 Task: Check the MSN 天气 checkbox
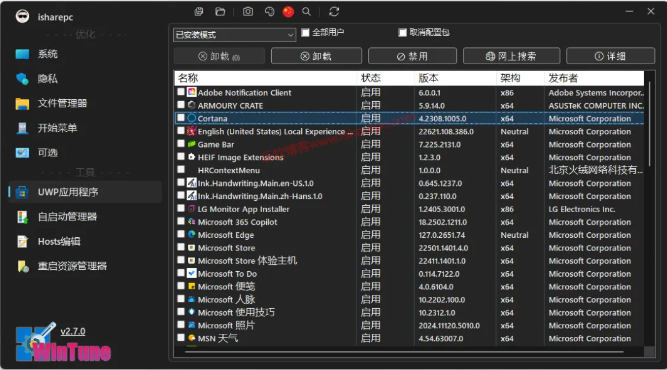181,338
